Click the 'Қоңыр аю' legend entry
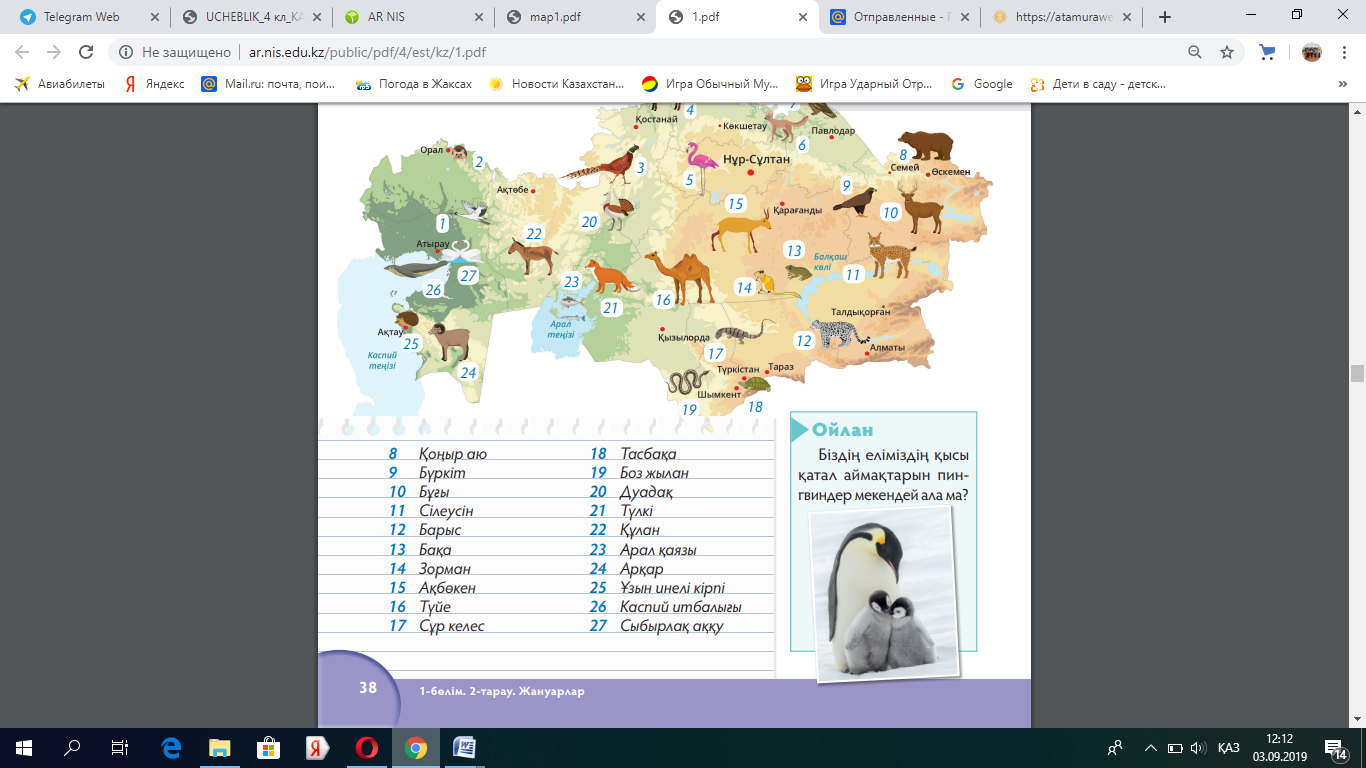 [453, 454]
